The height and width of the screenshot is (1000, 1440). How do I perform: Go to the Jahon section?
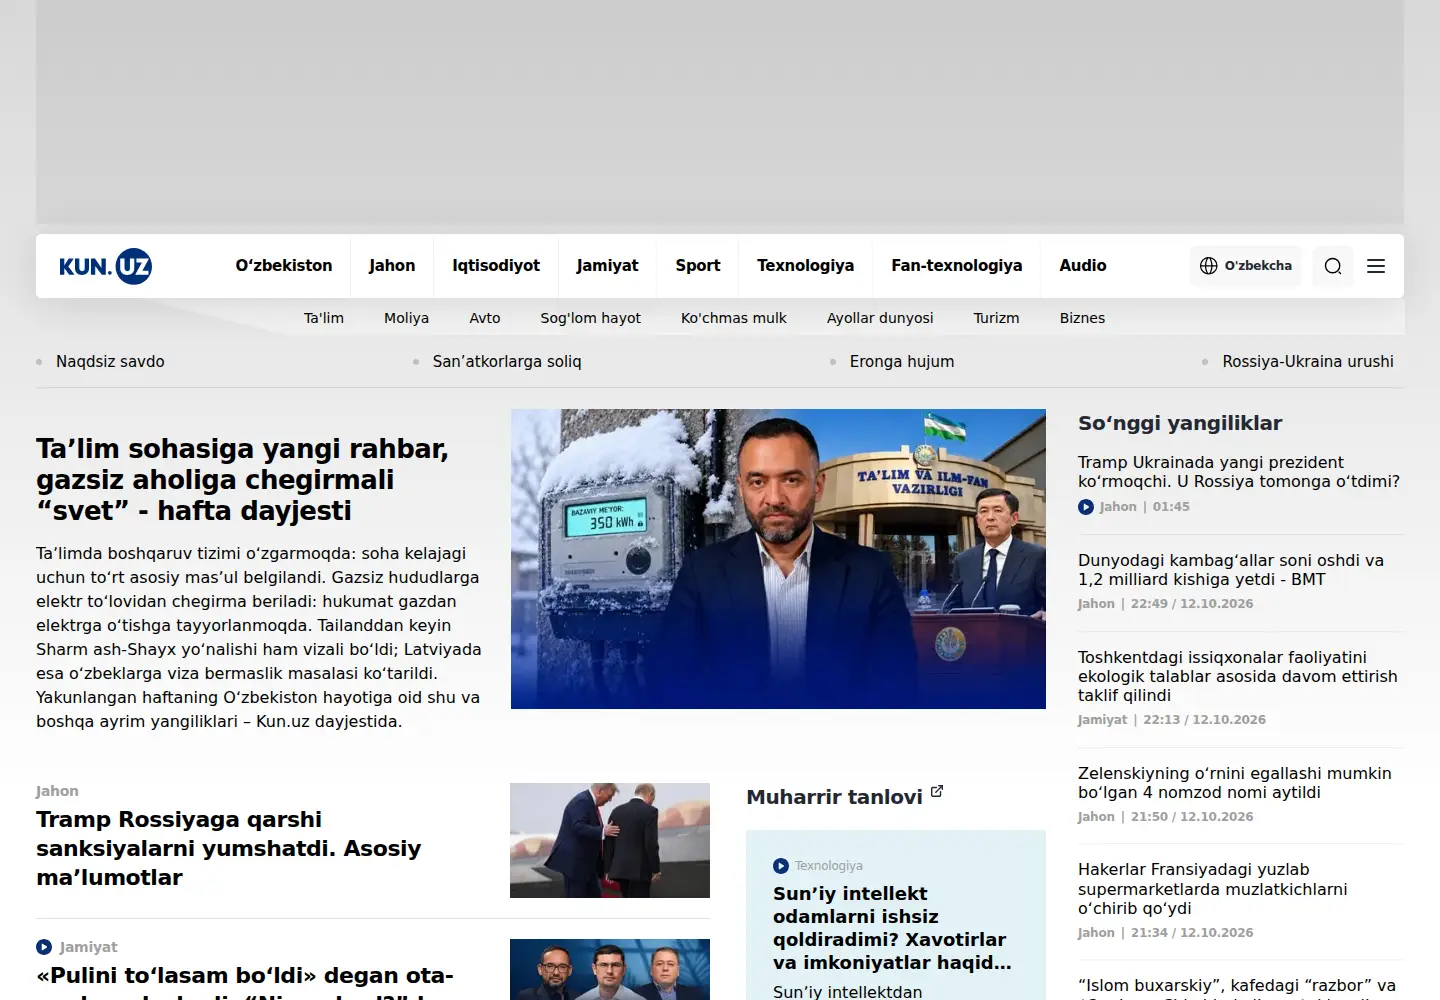click(x=392, y=266)
